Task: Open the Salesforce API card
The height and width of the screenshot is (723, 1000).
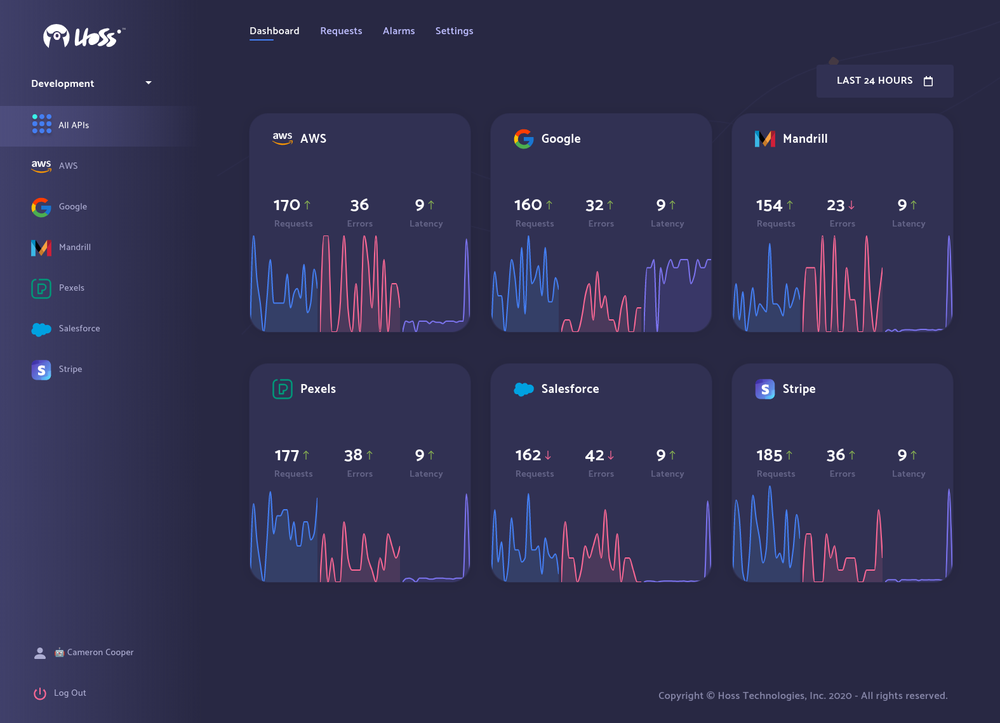Action: [x=601, y=472]
